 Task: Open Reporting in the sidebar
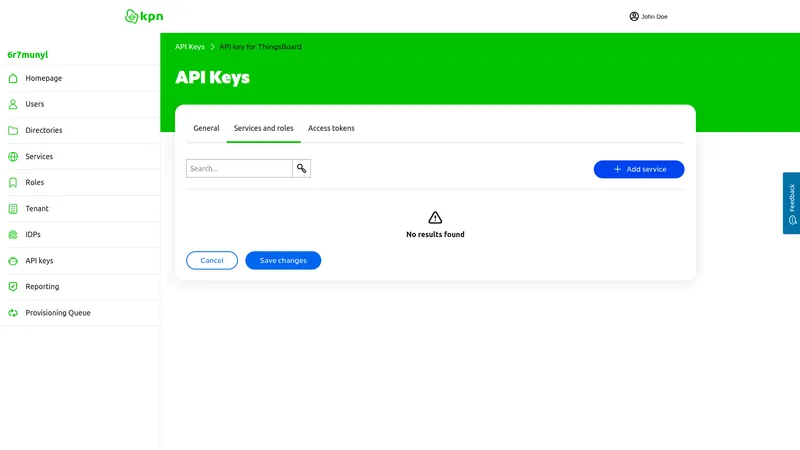coord(80,287)
